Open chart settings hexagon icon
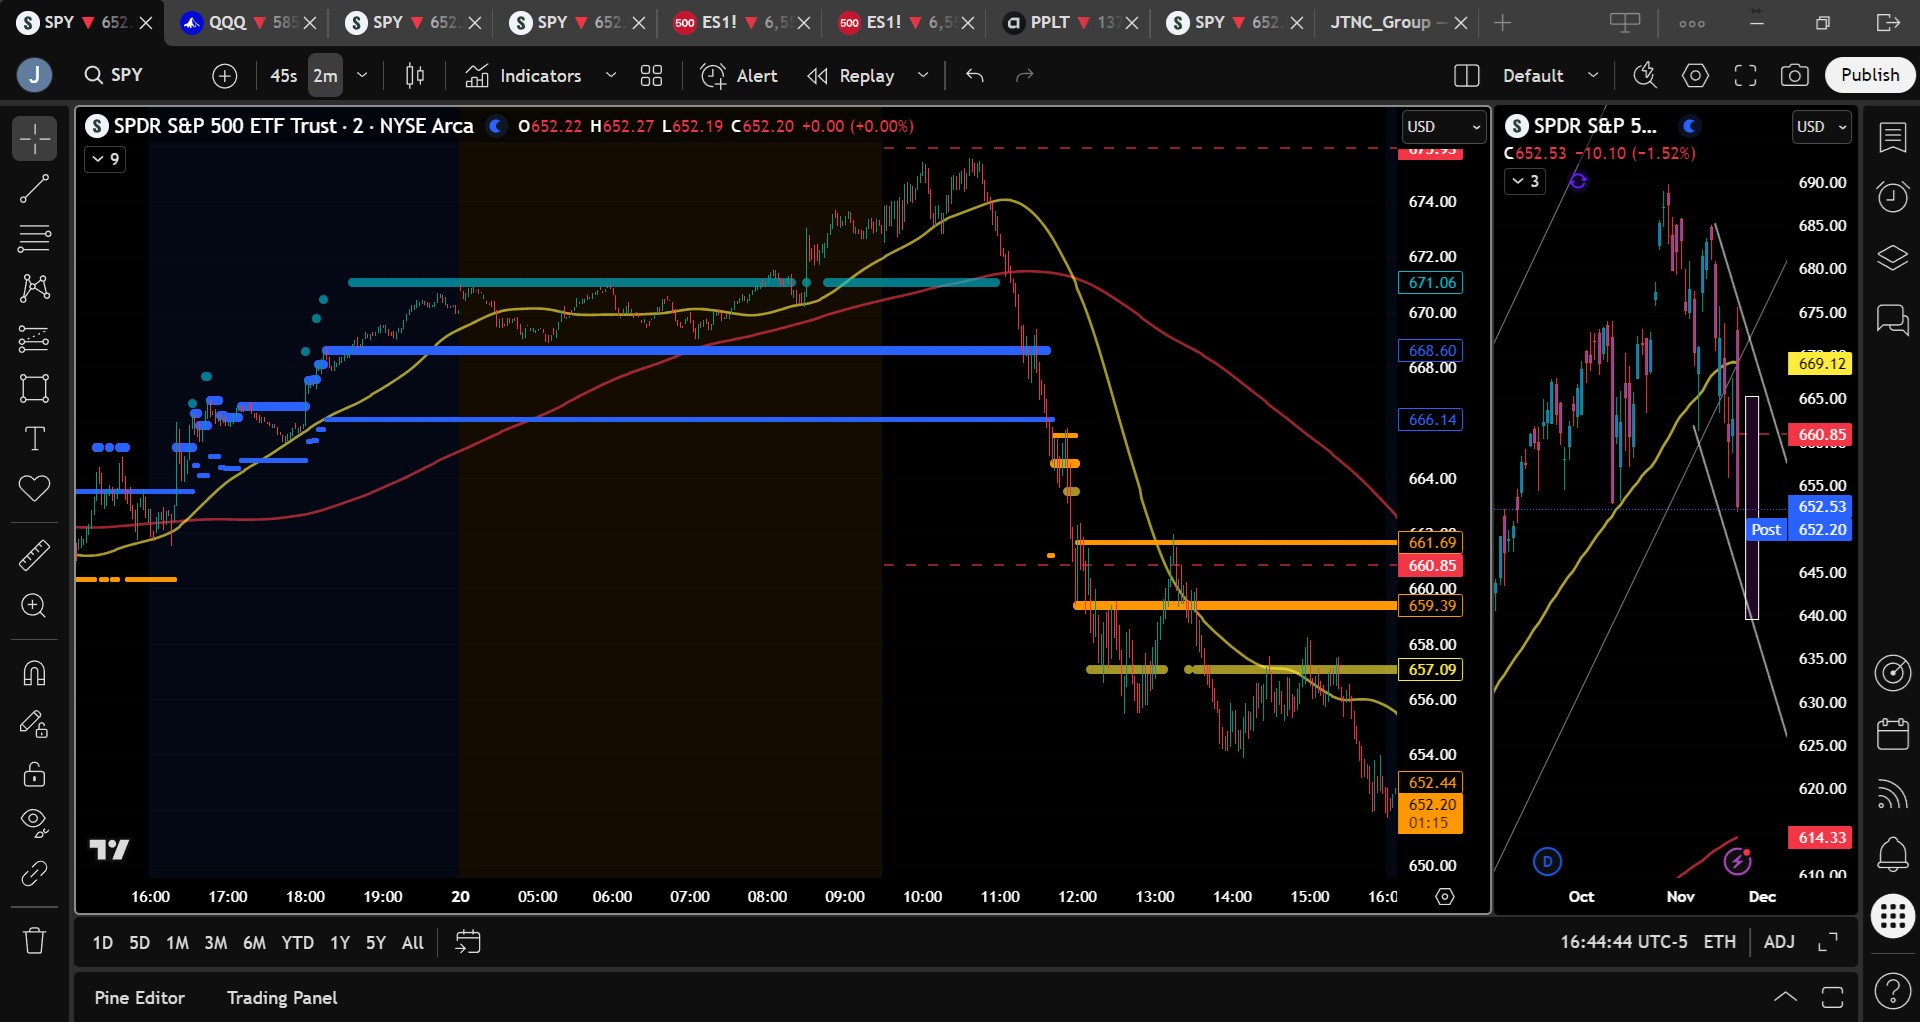The height and width of the screenshot is (1025, 1920). (1695, 75)
